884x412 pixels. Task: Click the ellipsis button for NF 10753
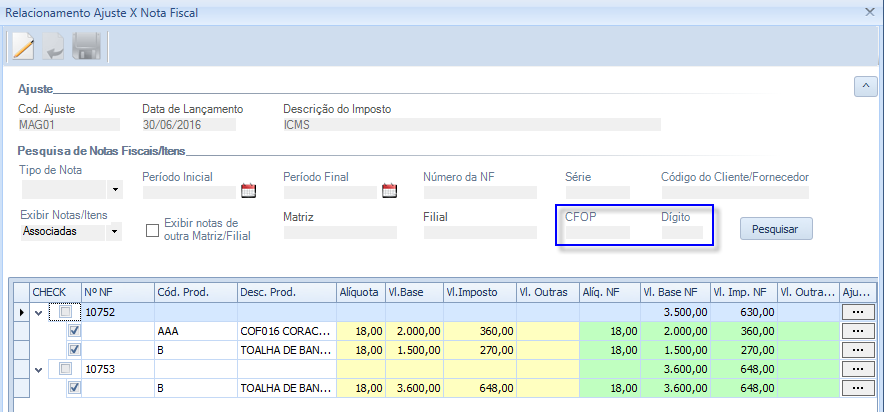pos(859,369)
